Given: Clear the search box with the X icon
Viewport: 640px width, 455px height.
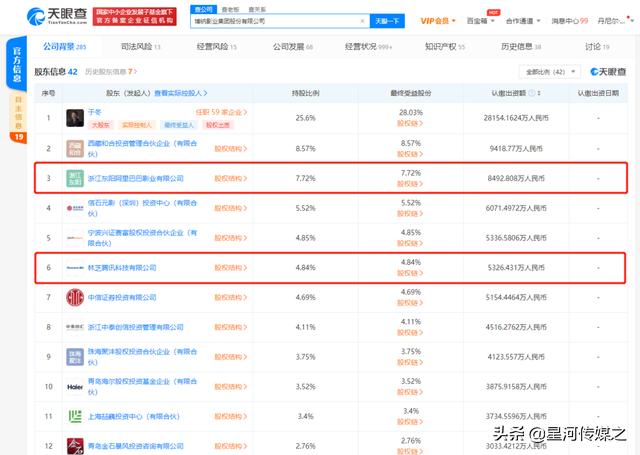Looking at the screenshot, I should tap(362, 21).
